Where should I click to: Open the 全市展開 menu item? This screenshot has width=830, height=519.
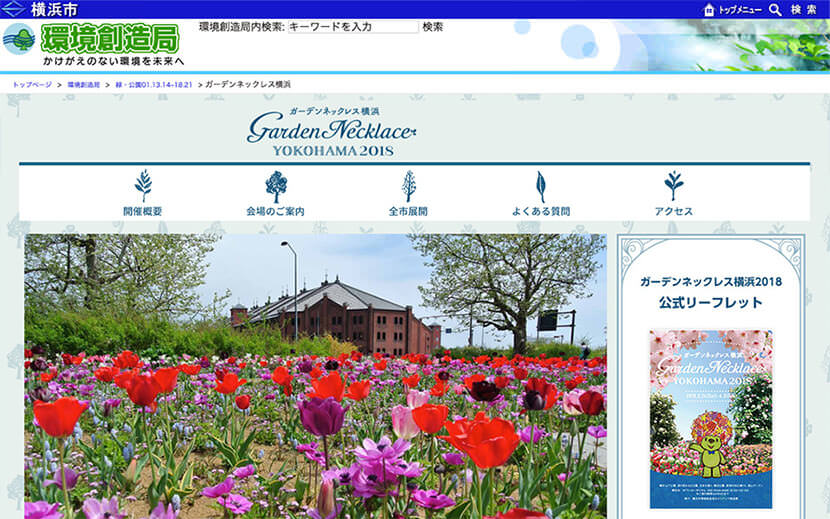[408, 211]
